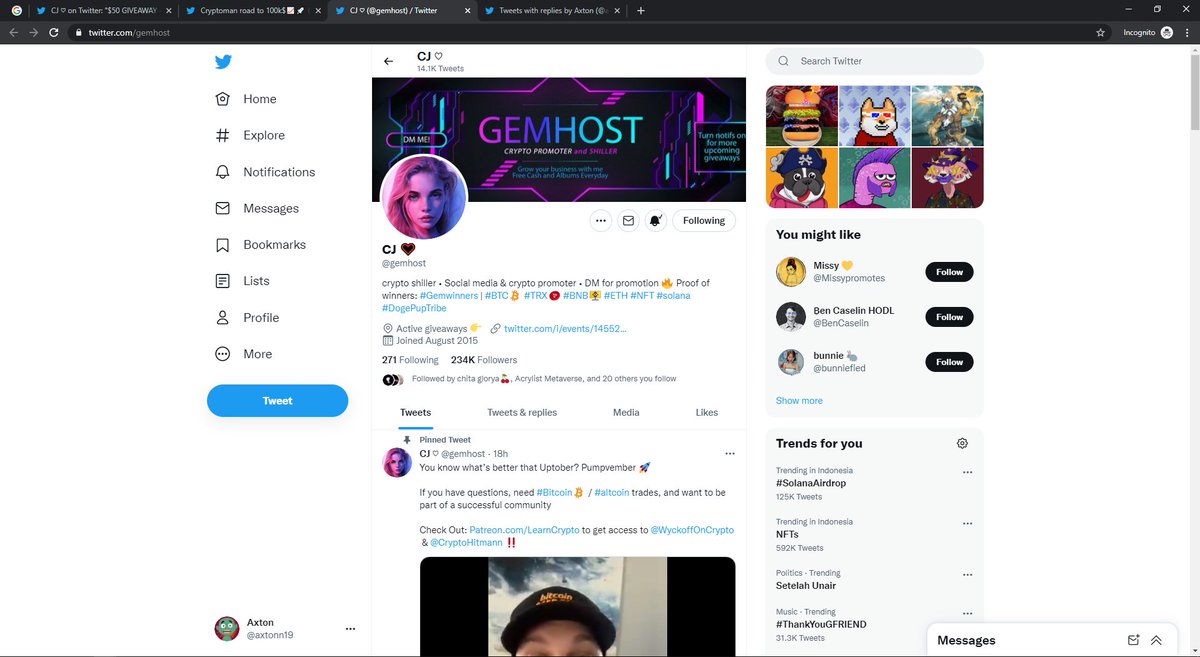Screen dimensions: 1200x657
Task: Open the @CryptoHitmann mention
Action: 466,543
